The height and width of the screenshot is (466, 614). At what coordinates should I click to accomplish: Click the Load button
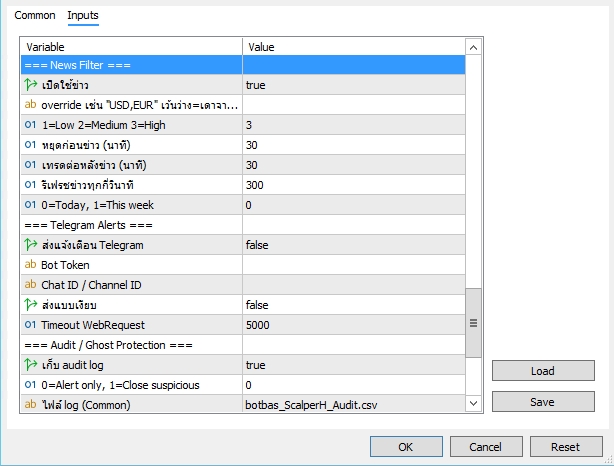point(543,371)
